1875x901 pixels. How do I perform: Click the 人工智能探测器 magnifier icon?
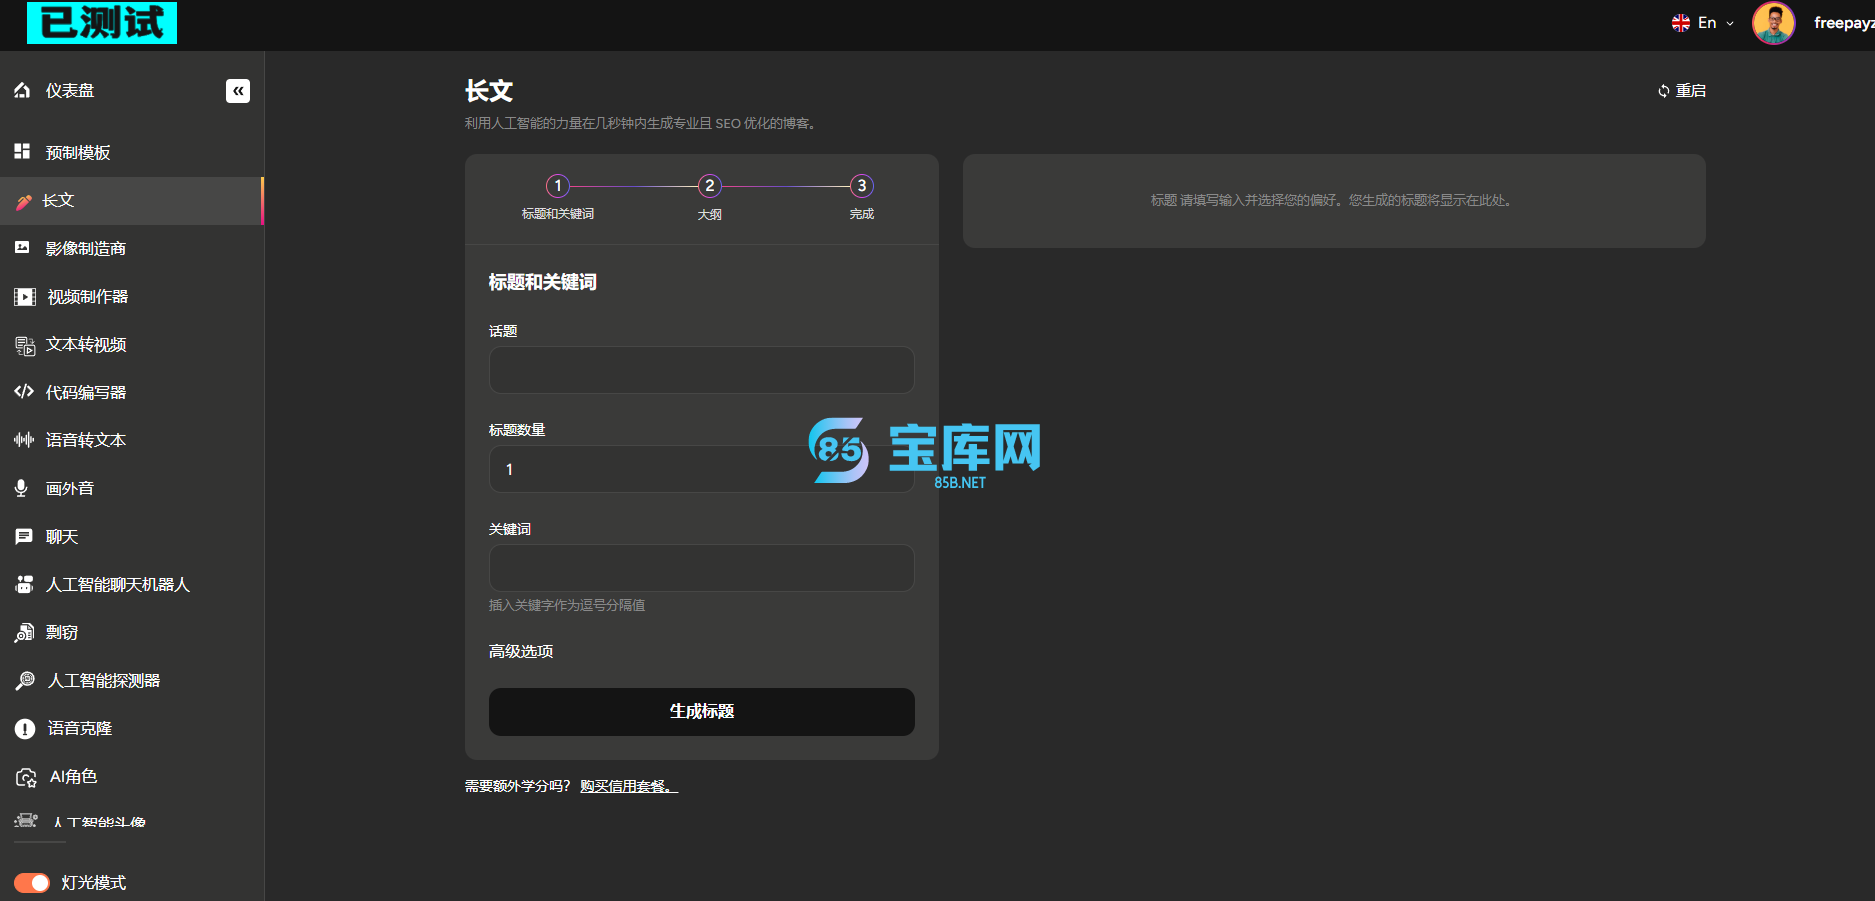[25, 681]
